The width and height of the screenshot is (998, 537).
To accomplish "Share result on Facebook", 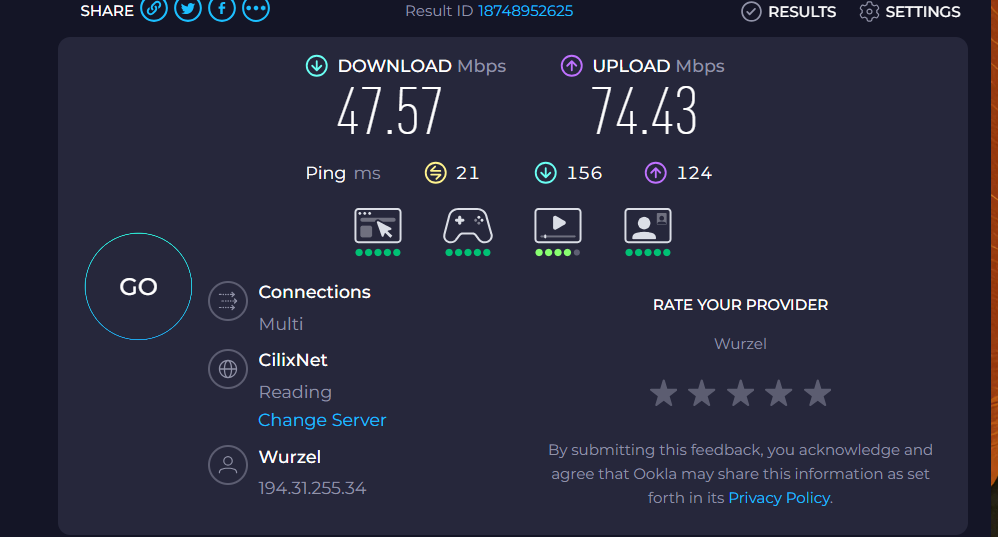I will [221, 10].
